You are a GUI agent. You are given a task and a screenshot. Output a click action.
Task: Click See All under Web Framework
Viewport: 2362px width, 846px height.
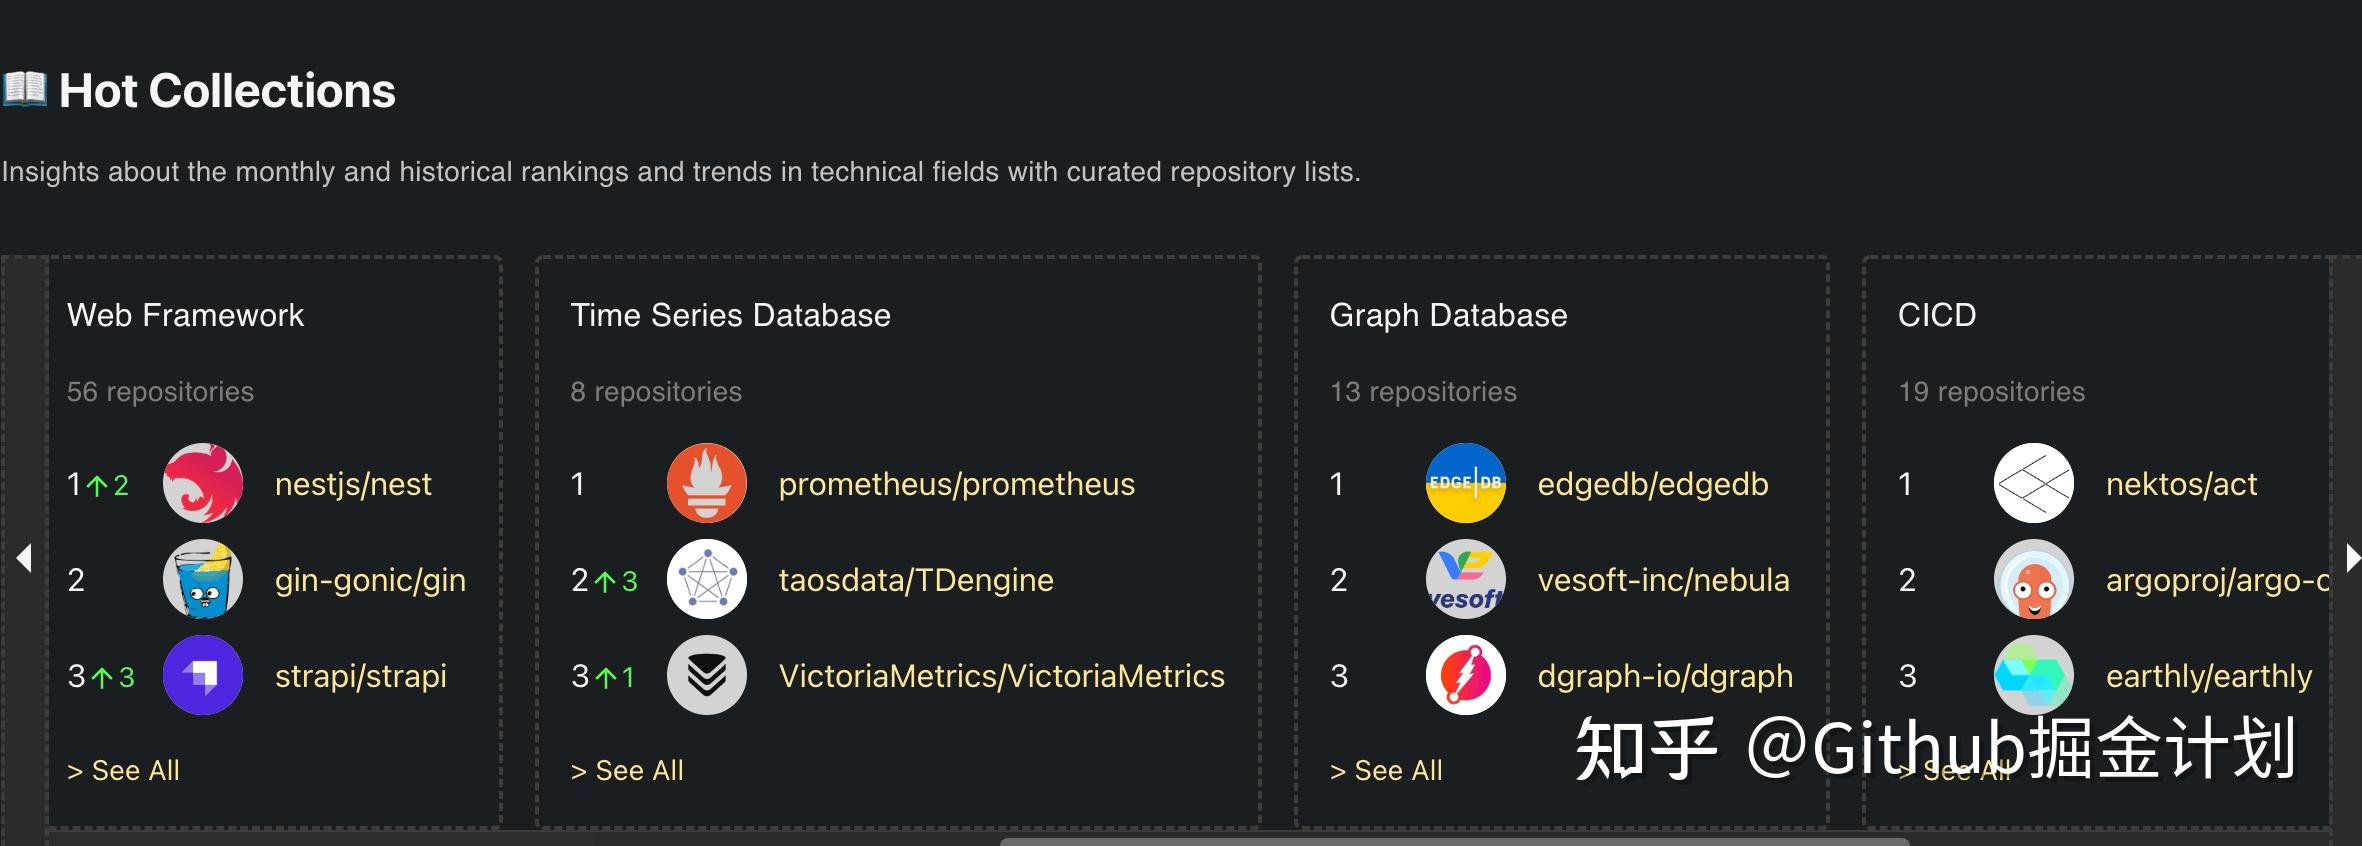[123, 770]
